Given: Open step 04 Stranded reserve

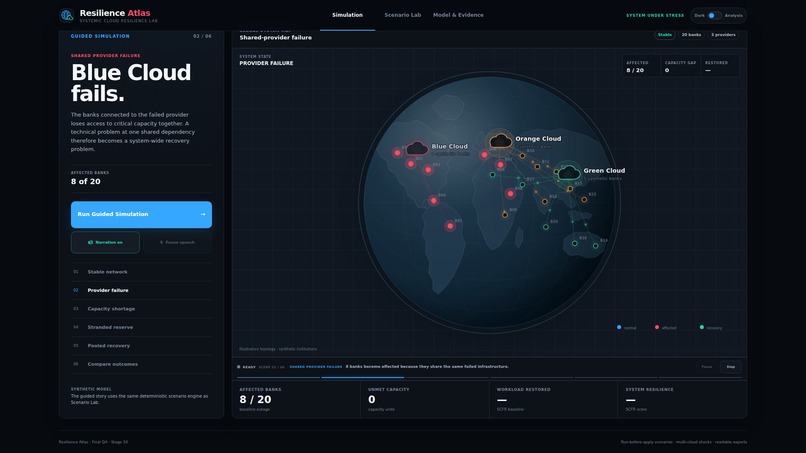Looking at the screenshot, I should (x=141, y=328).
